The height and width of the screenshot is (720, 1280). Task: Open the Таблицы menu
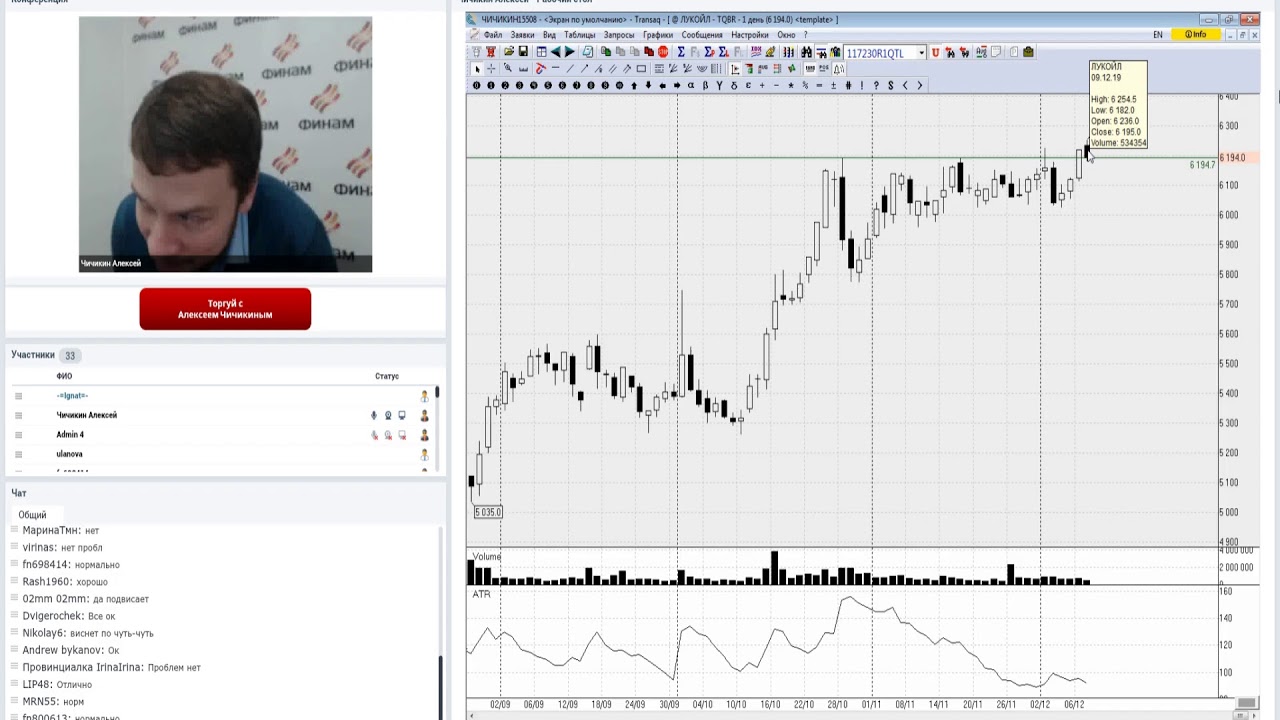coord(579,35)
